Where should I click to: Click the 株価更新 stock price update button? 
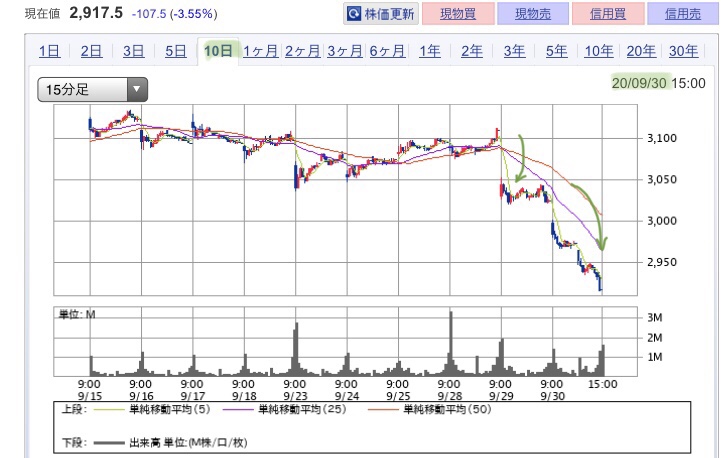pyautogui.click(x=381, y=14)
